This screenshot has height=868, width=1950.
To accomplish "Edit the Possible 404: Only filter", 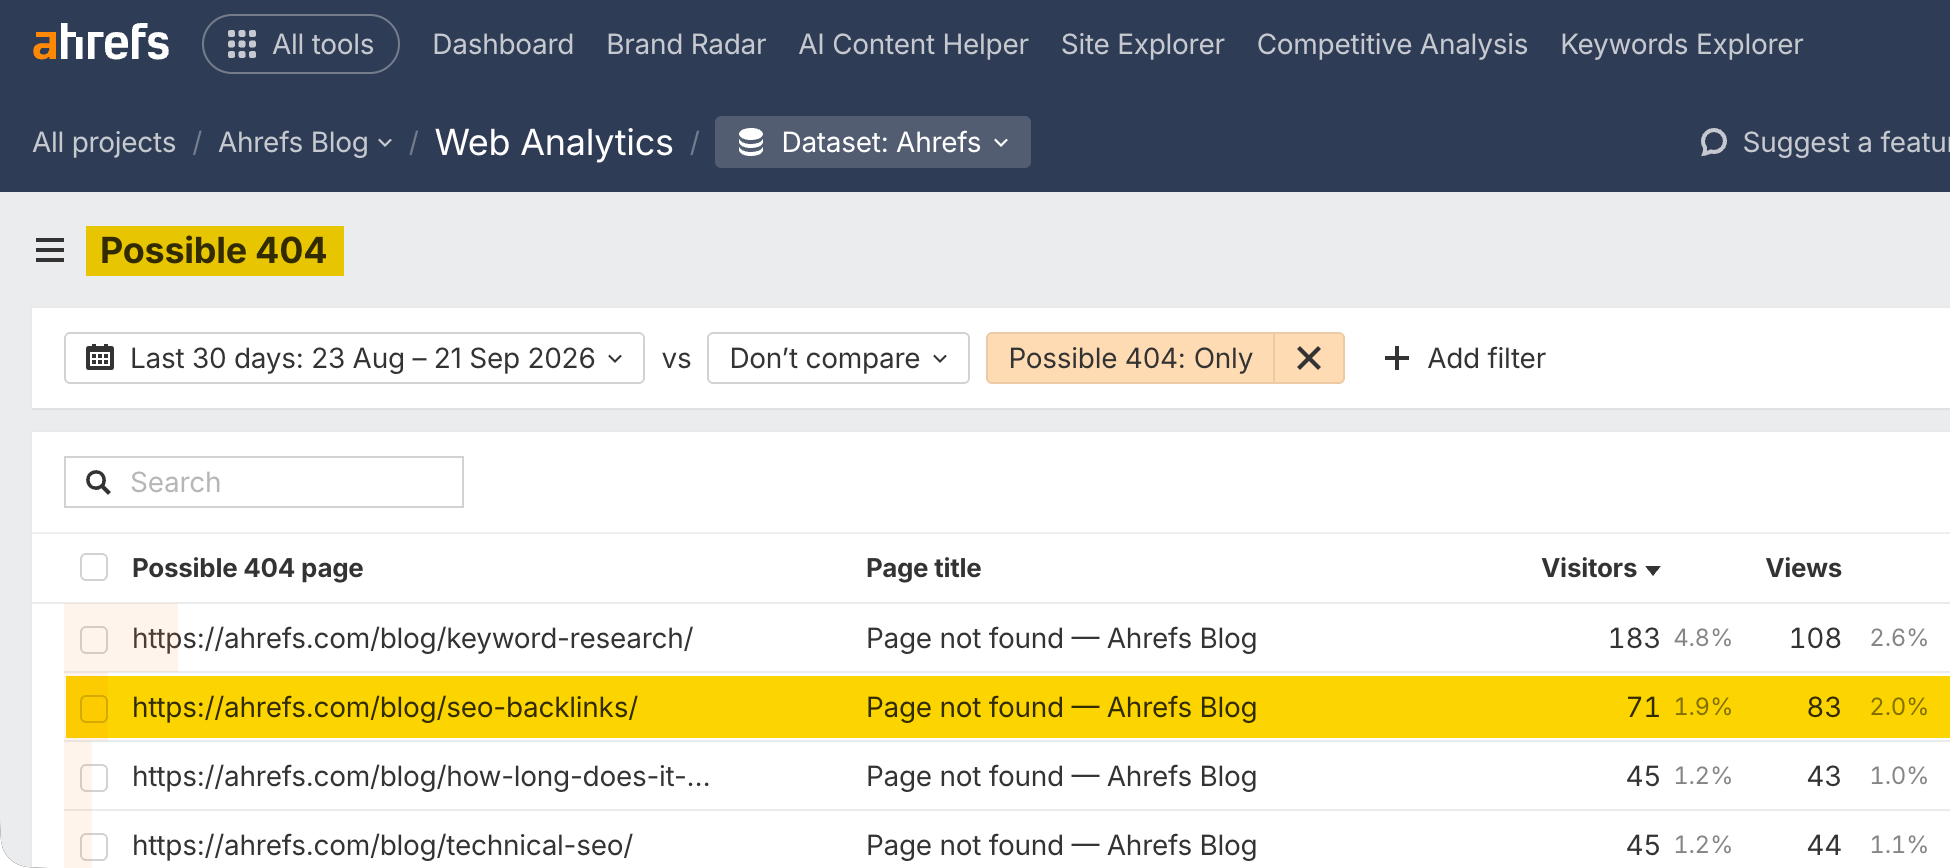I will pyautogui.click(x=1130, y=358).
